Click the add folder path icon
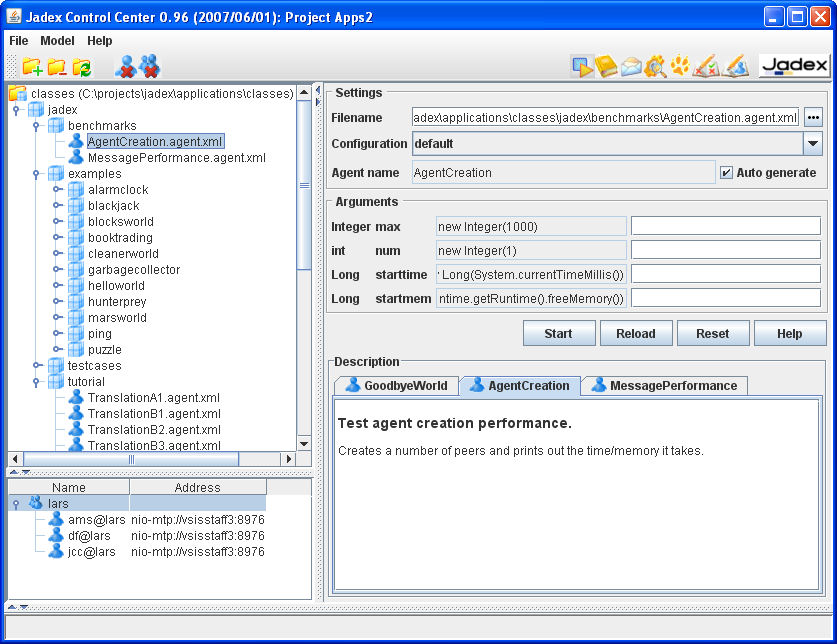837x644 pixels. tap(31, 67)
